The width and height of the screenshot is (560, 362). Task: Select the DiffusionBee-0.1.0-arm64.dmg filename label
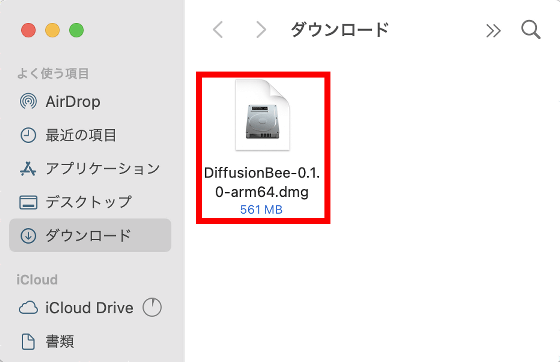coord(262,182)
